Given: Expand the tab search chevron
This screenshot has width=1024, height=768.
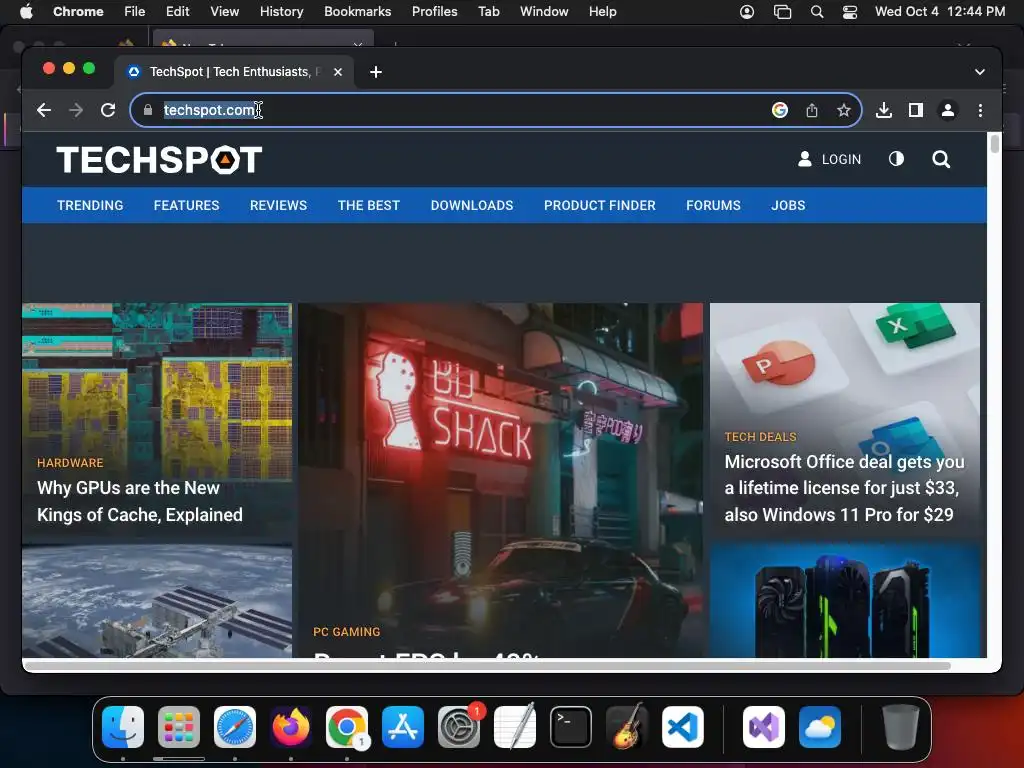Looking at the screenshot, I should pyautogui.click(x=979, y=72).
